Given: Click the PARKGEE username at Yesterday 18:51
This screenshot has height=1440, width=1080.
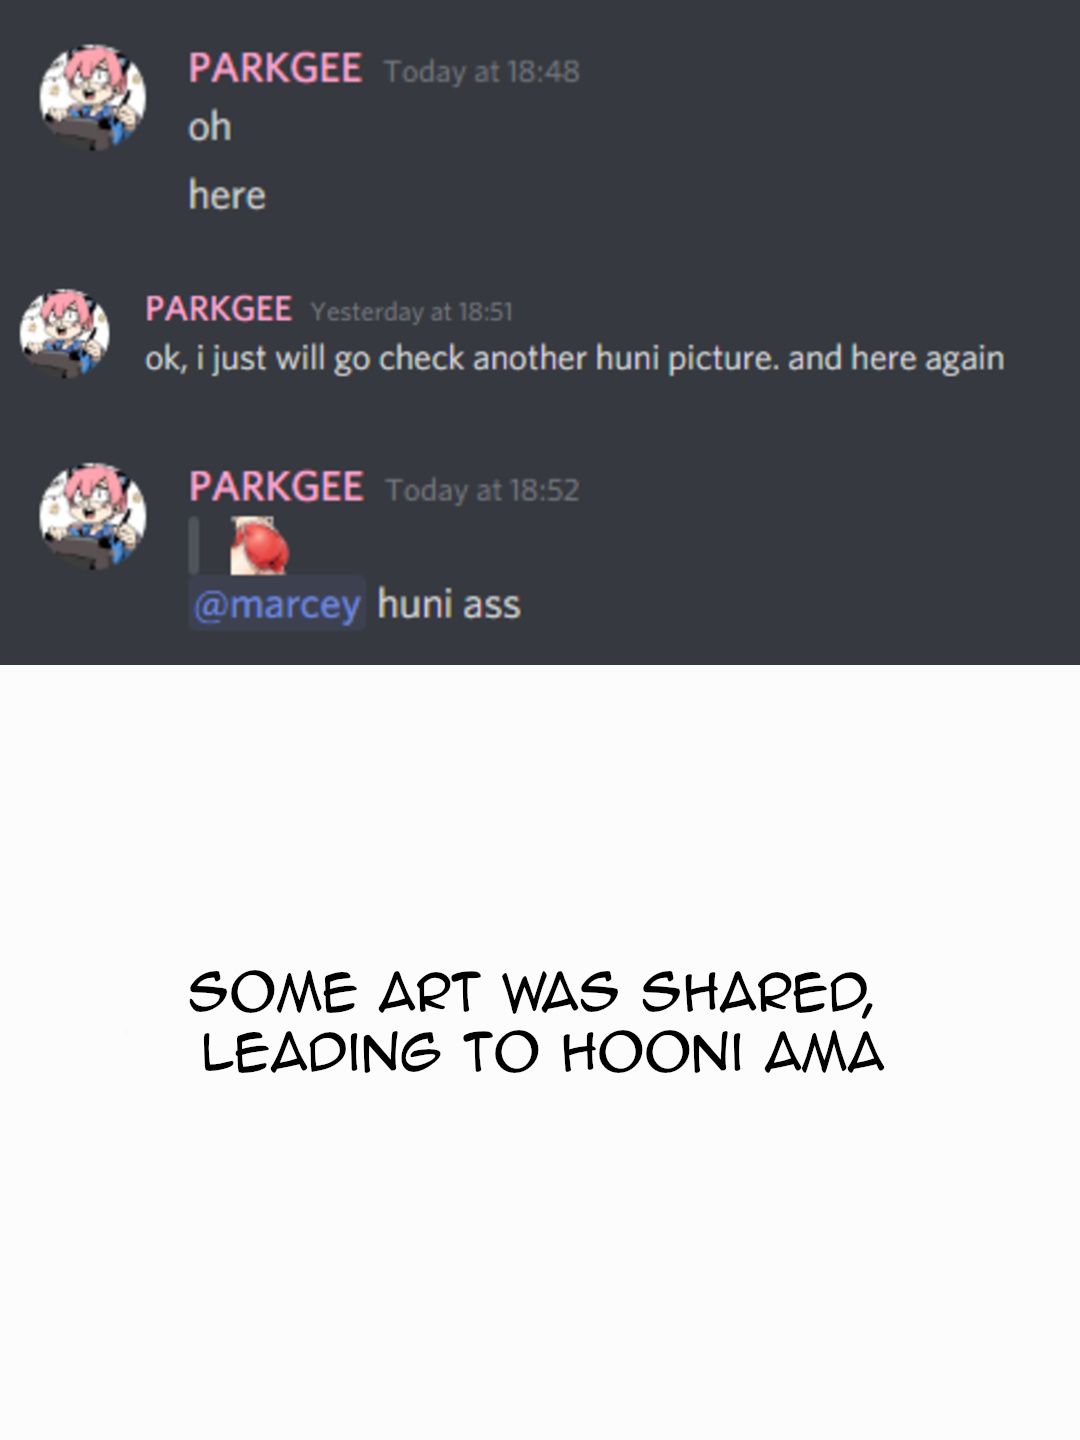Looking at the screenshot, I should (x=219, y=309).
